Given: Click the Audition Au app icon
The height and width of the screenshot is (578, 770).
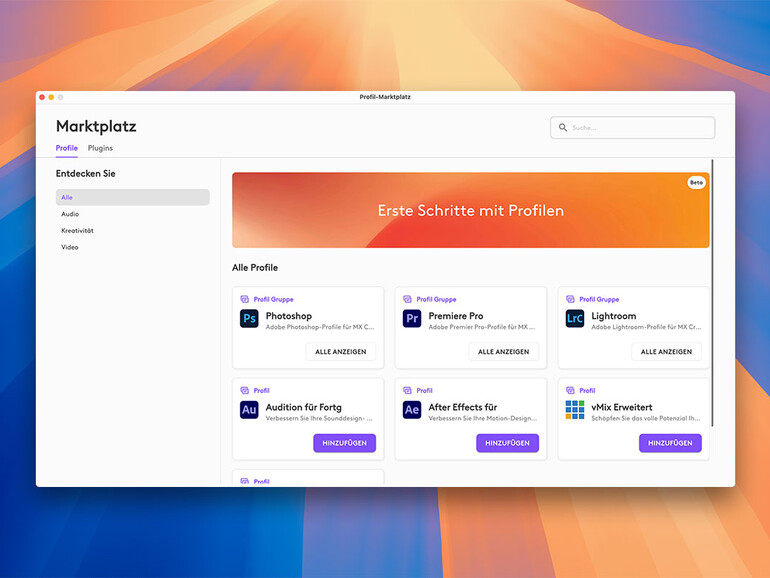Looking at the screenshot, I should [249, 410].
